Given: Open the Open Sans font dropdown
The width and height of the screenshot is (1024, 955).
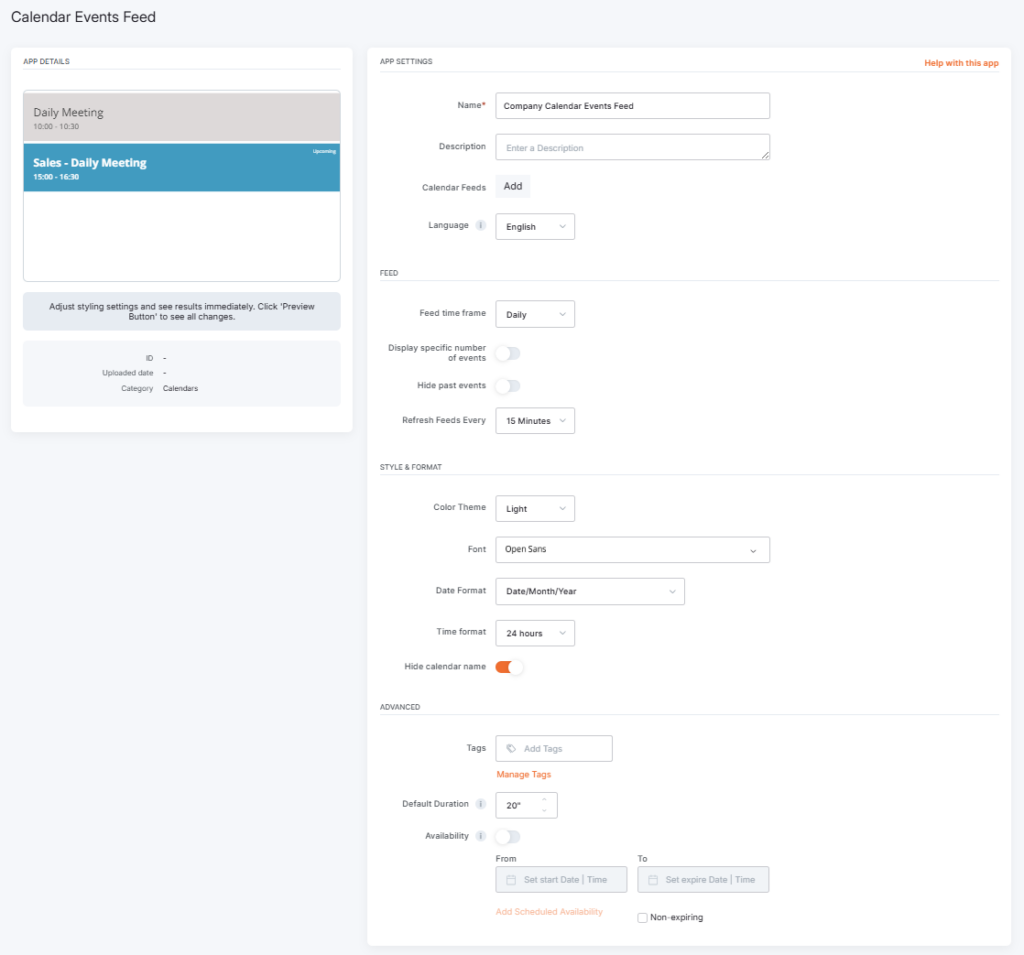Looking at the screenshot, I should 632,549.
